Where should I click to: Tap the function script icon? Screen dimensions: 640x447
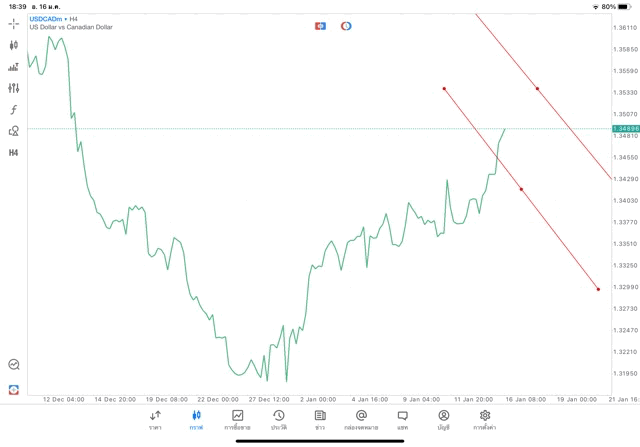click(14, 109)
